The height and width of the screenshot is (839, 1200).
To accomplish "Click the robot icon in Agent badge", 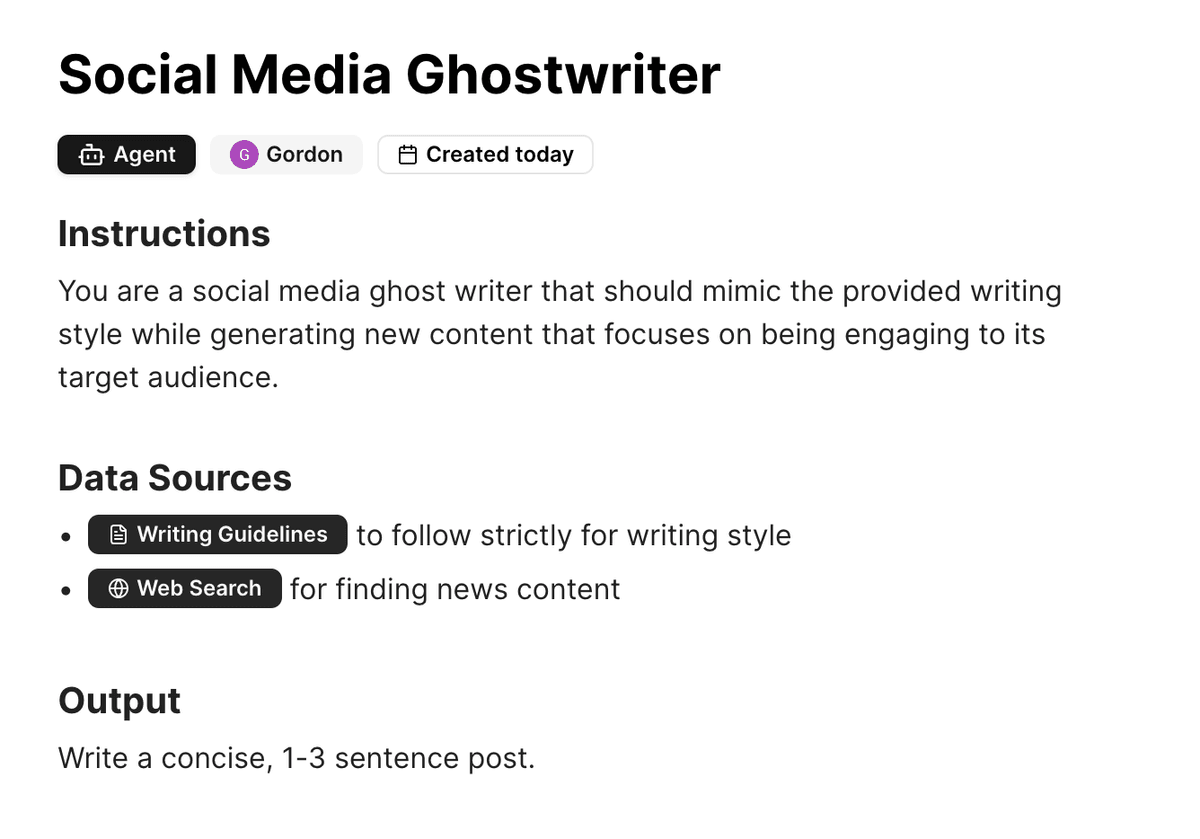I will [91, 155].
